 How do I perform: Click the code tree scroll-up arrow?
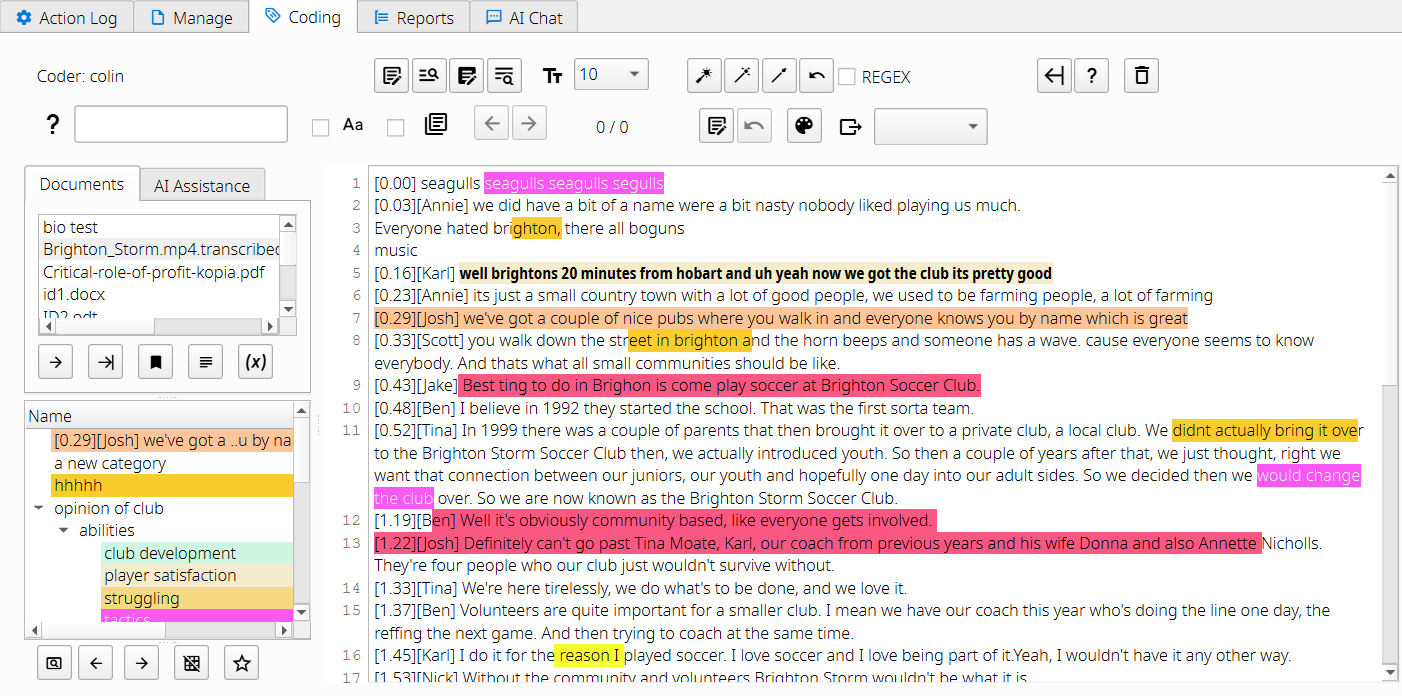[x=302, y=410]
